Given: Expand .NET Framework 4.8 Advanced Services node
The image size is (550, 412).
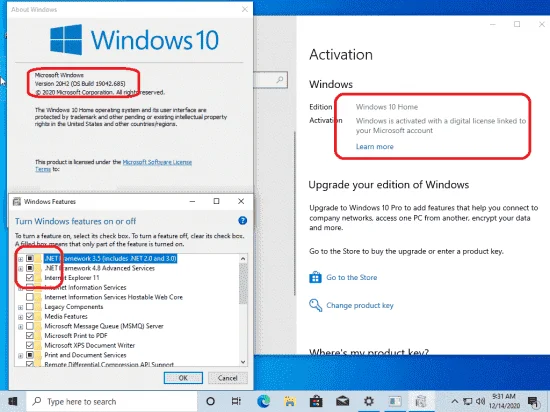Looking at the screenshot, I should pos(20,269).
